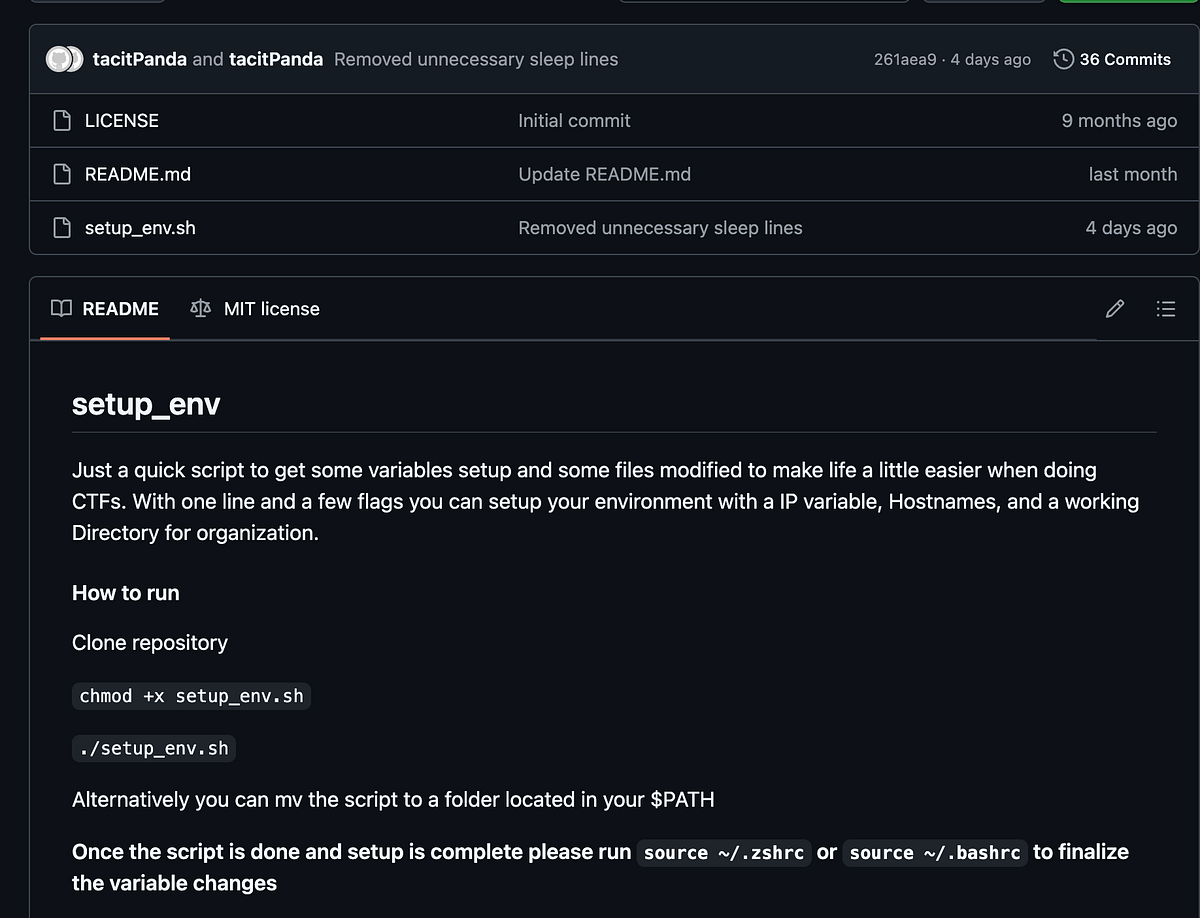The width and height of the screenshot is (1200, 918).
Task: Open the MIT license tab
Action: click(271, 309)
